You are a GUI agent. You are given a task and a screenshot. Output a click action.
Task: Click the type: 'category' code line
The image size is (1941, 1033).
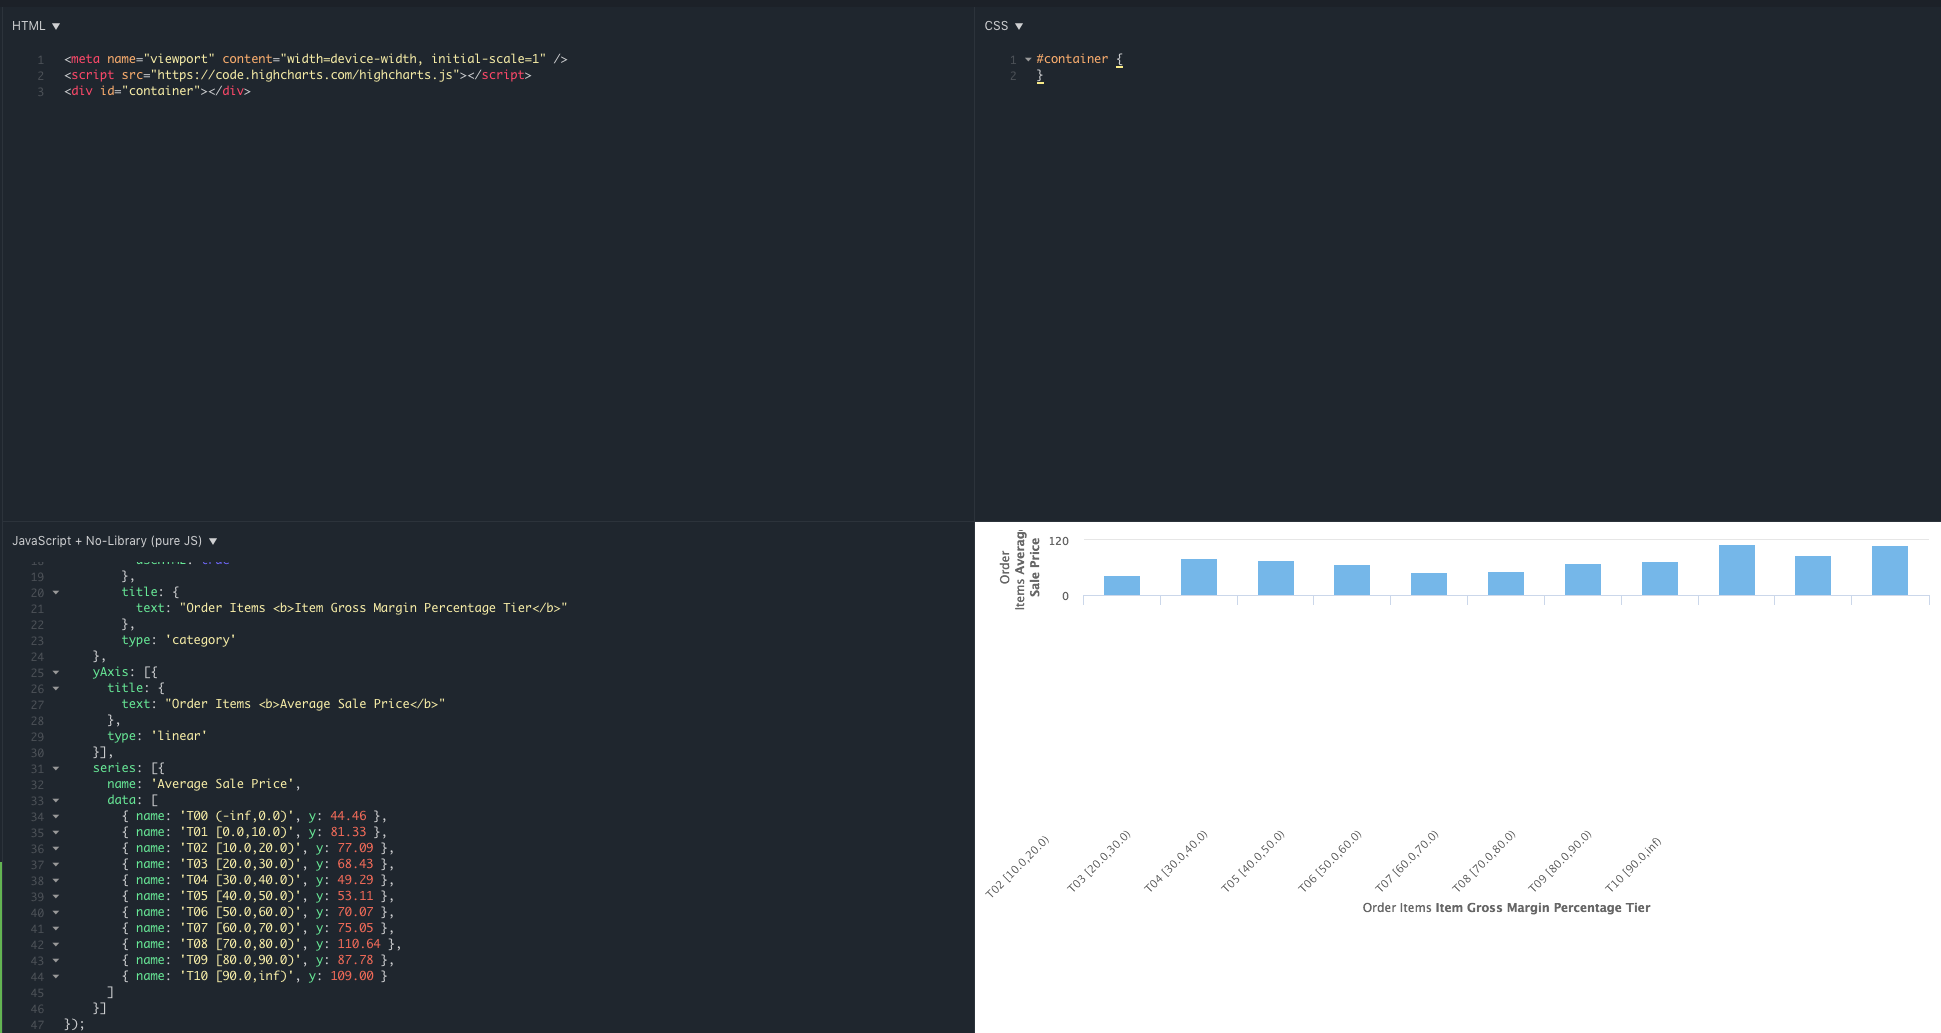click(179, 640)
